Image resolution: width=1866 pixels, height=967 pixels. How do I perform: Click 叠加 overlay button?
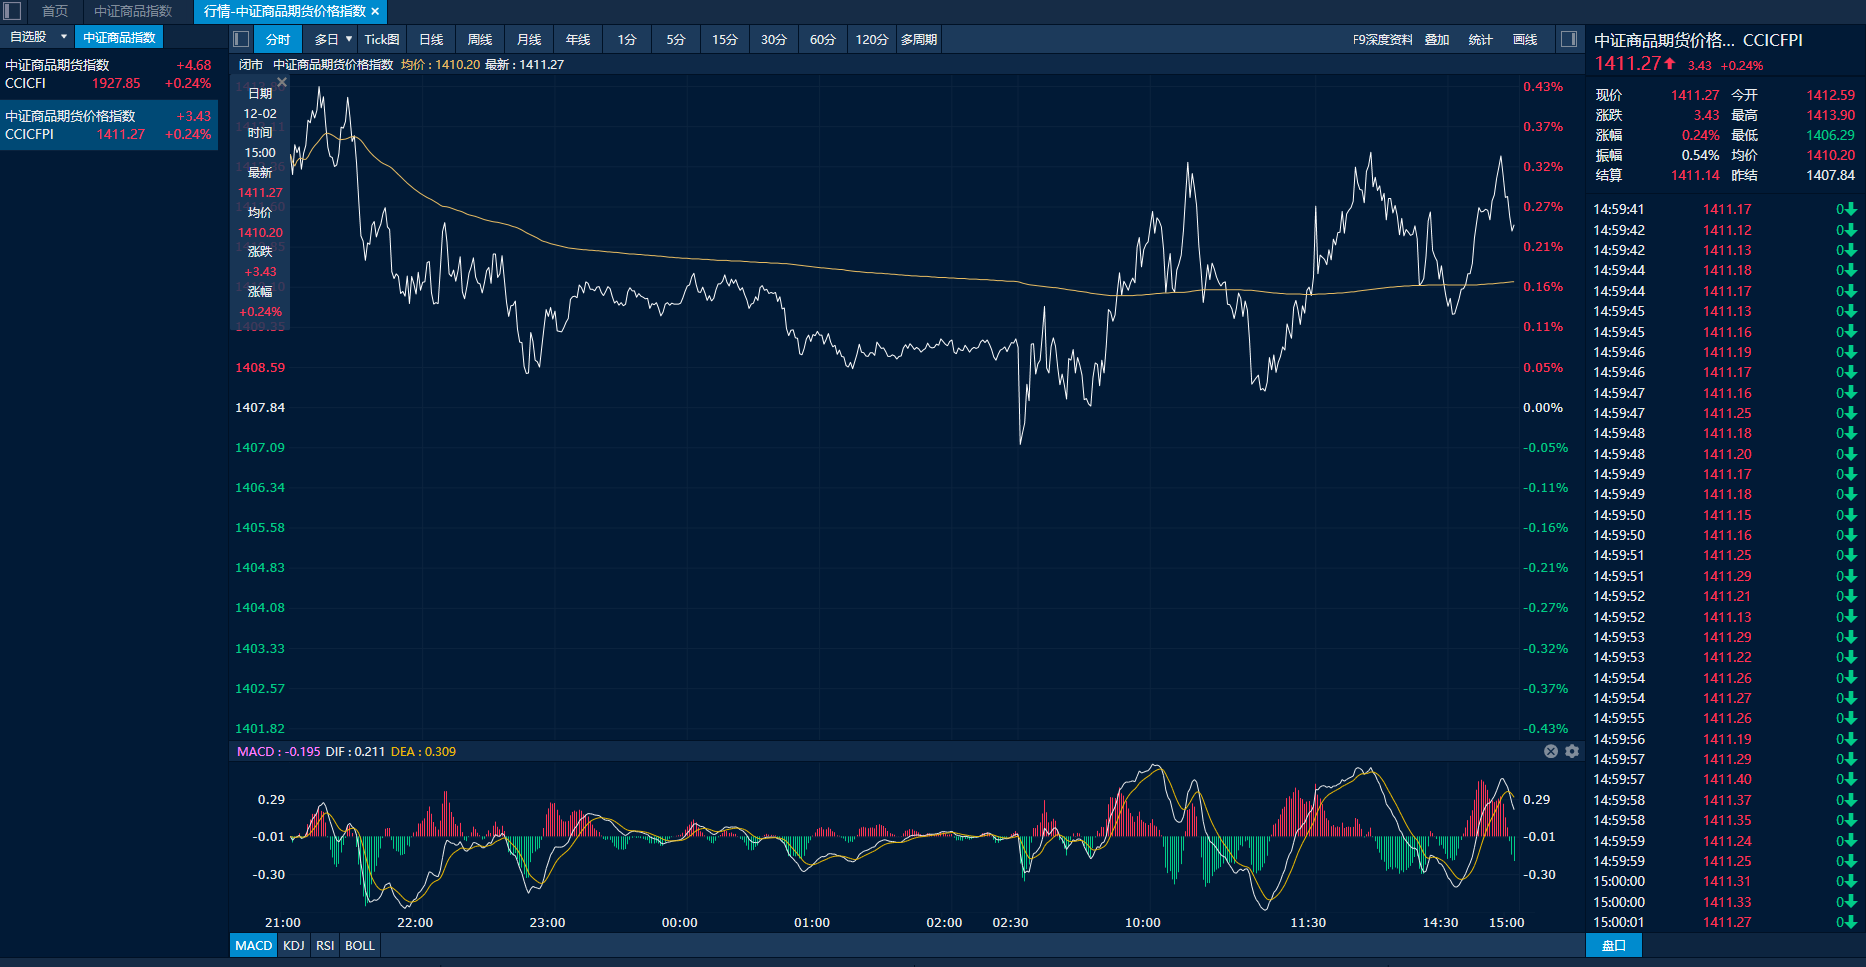pyautogui.click(x=1437, y=39)
